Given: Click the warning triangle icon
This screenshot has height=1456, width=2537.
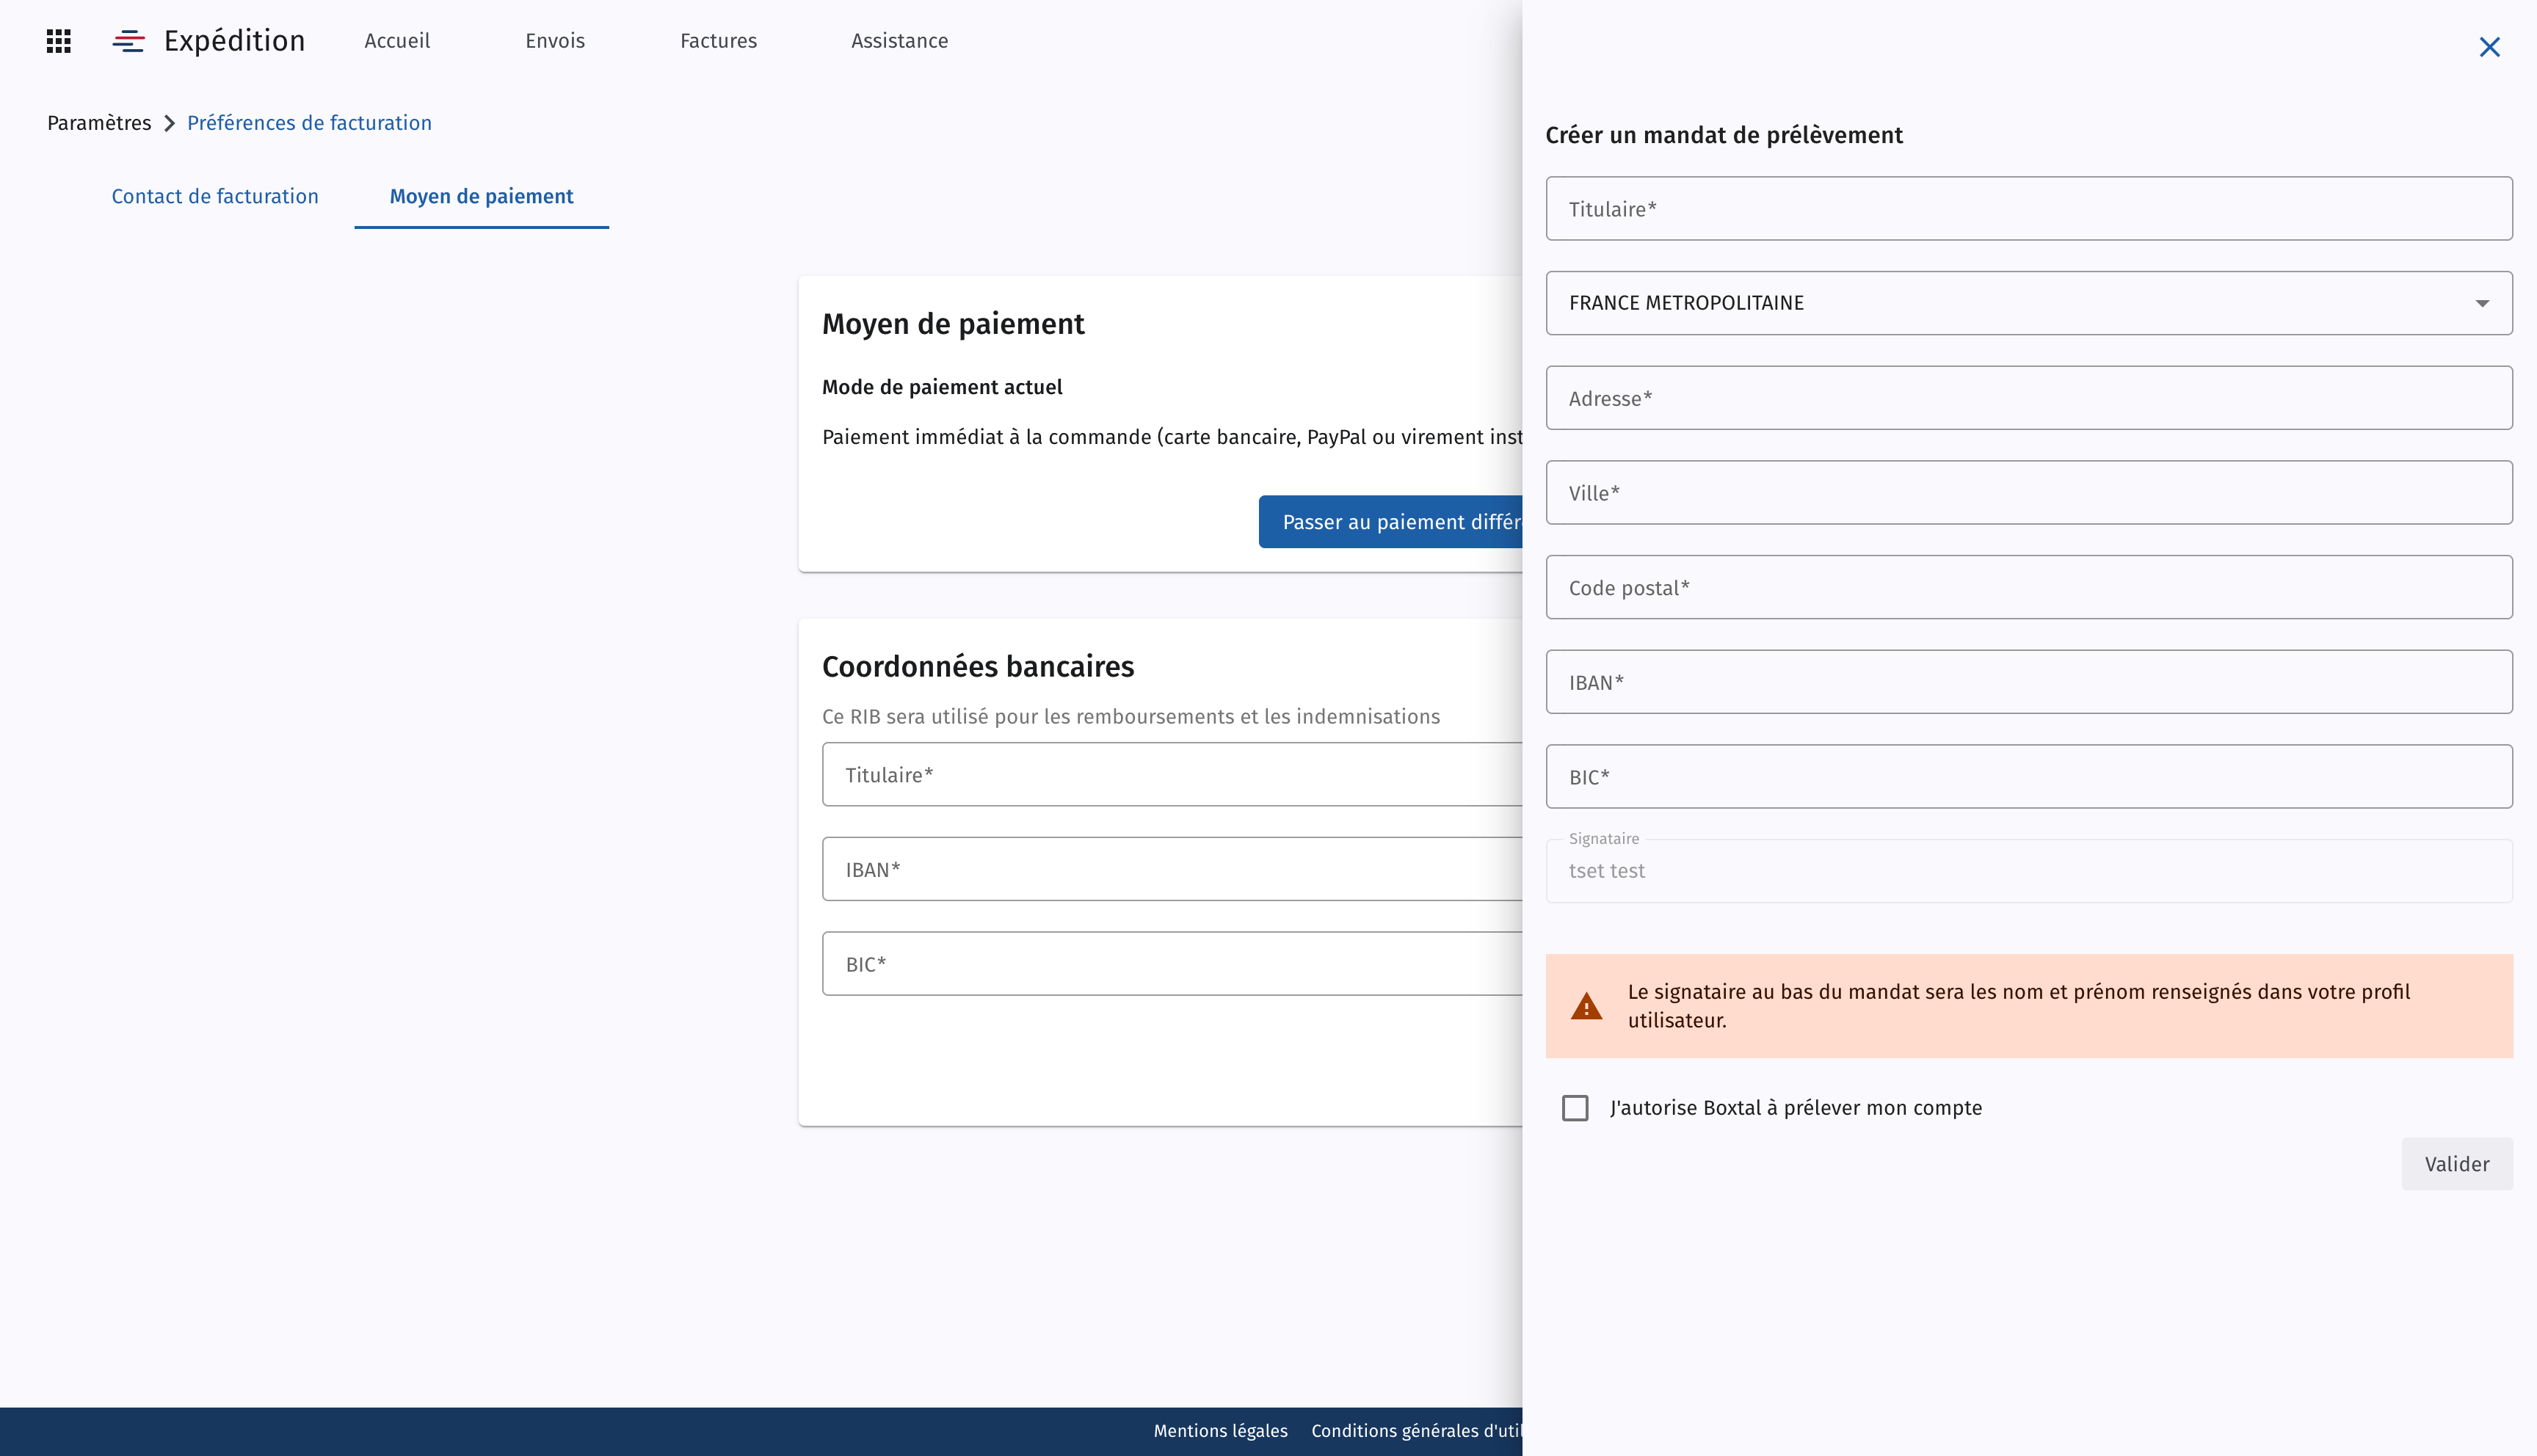Looking at the screenshot, I should click(1586, 1006).
